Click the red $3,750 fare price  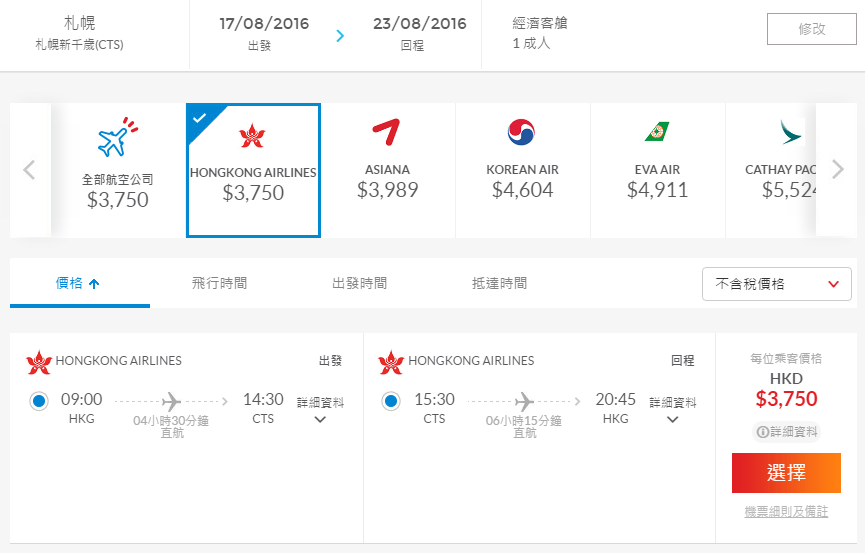[x=786, y=398]
